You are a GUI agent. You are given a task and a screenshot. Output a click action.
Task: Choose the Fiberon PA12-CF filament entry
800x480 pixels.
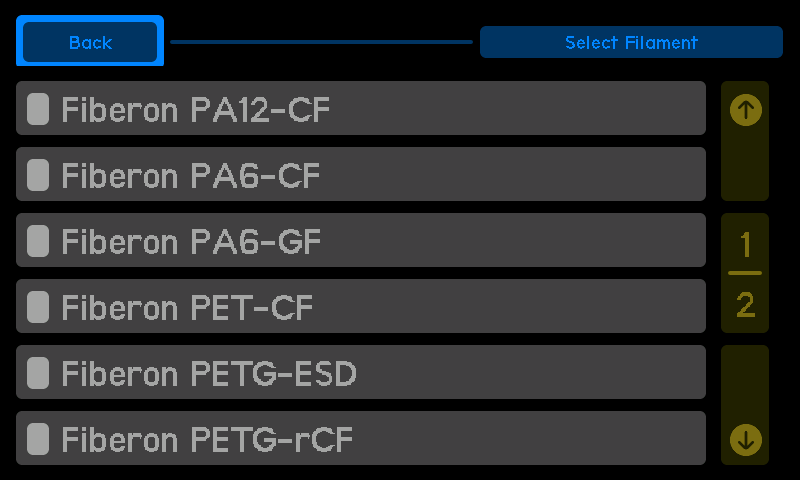pos(361,108)
